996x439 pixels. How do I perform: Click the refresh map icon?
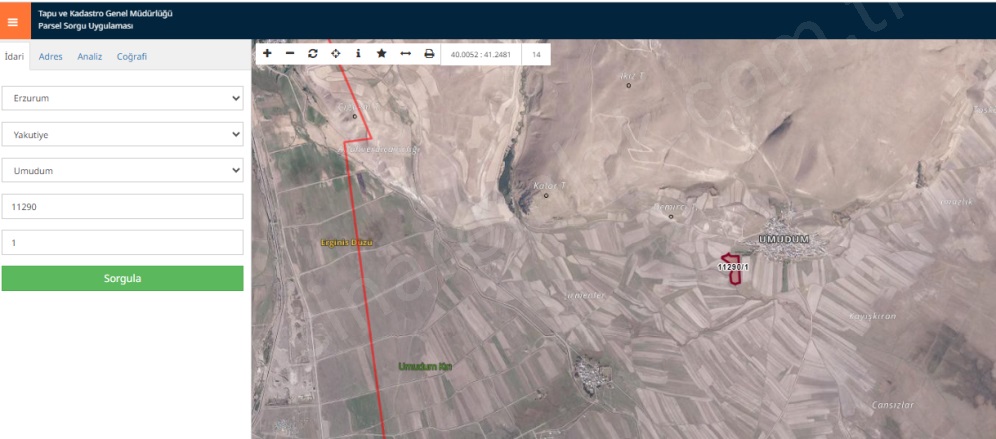[313, 53]
